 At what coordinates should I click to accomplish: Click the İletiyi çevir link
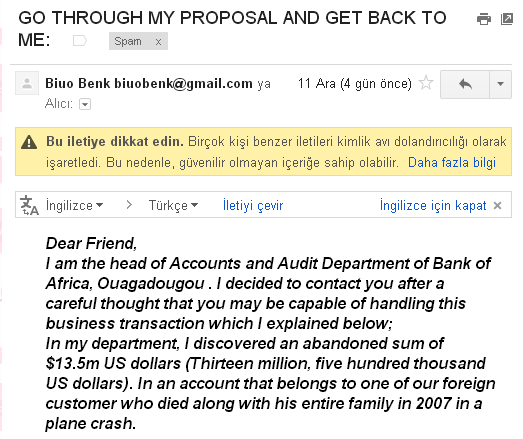(253, 205)
